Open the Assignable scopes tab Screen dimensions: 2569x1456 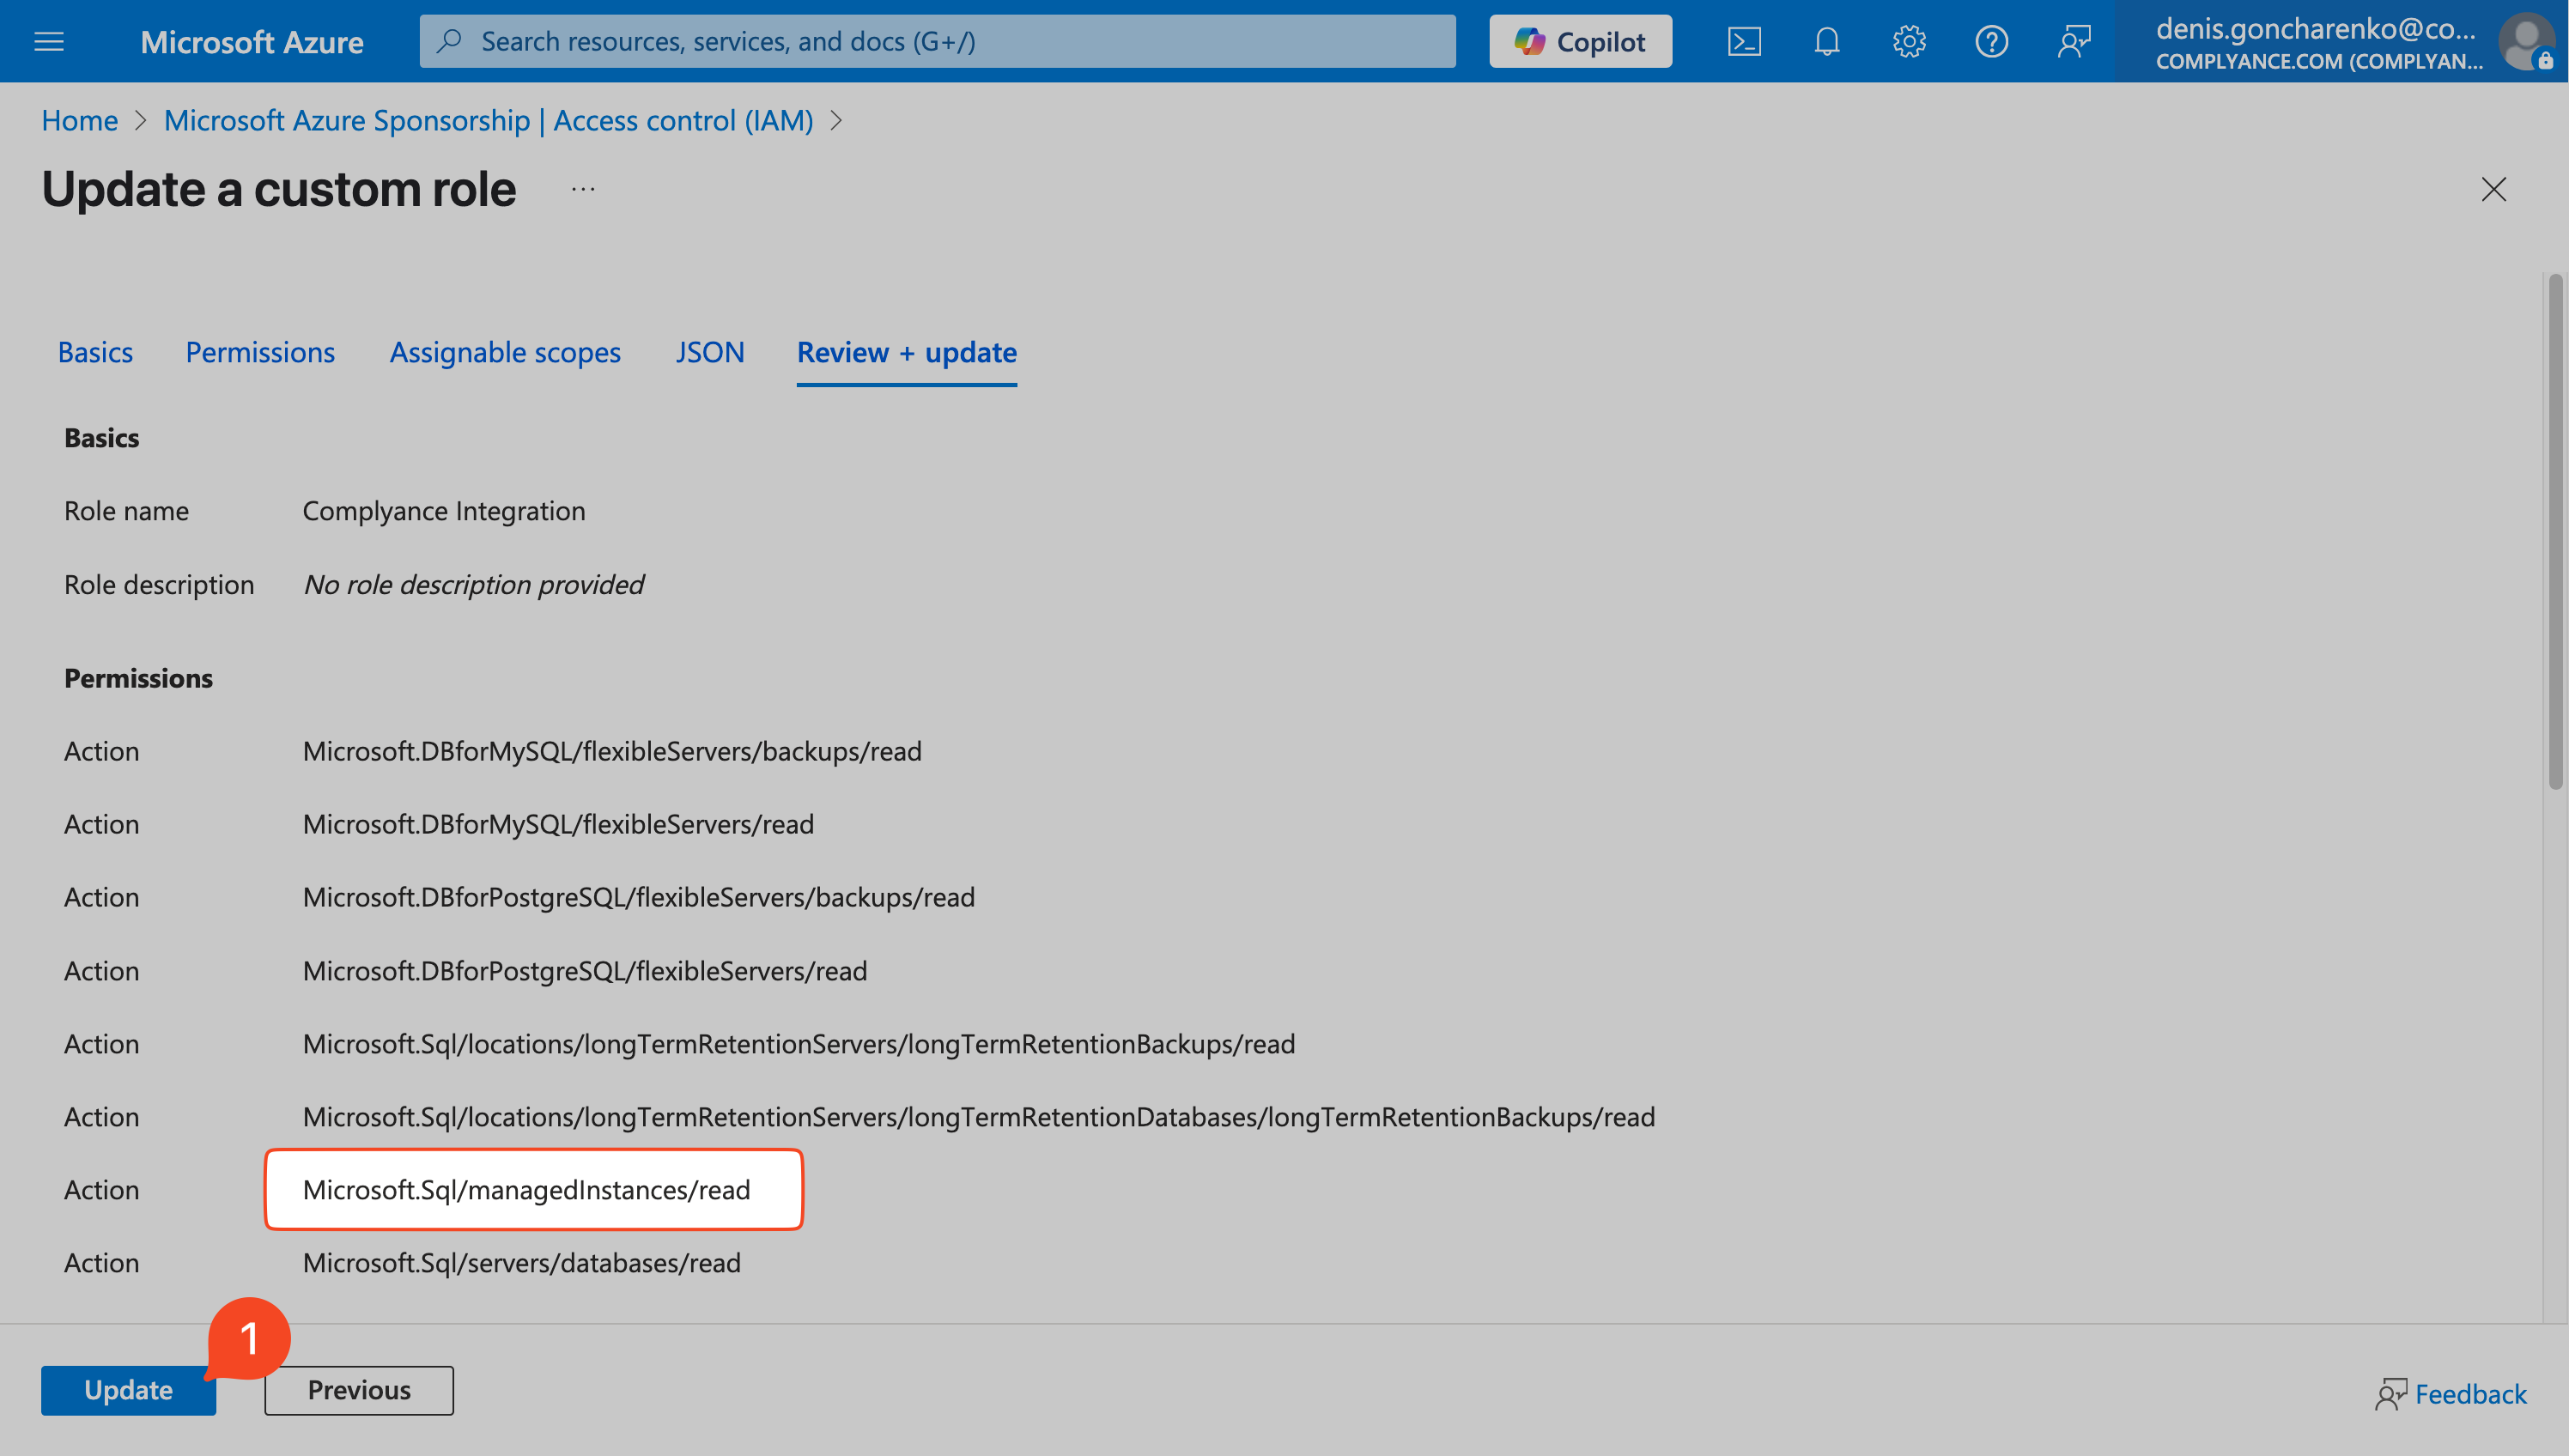[505, 352]
